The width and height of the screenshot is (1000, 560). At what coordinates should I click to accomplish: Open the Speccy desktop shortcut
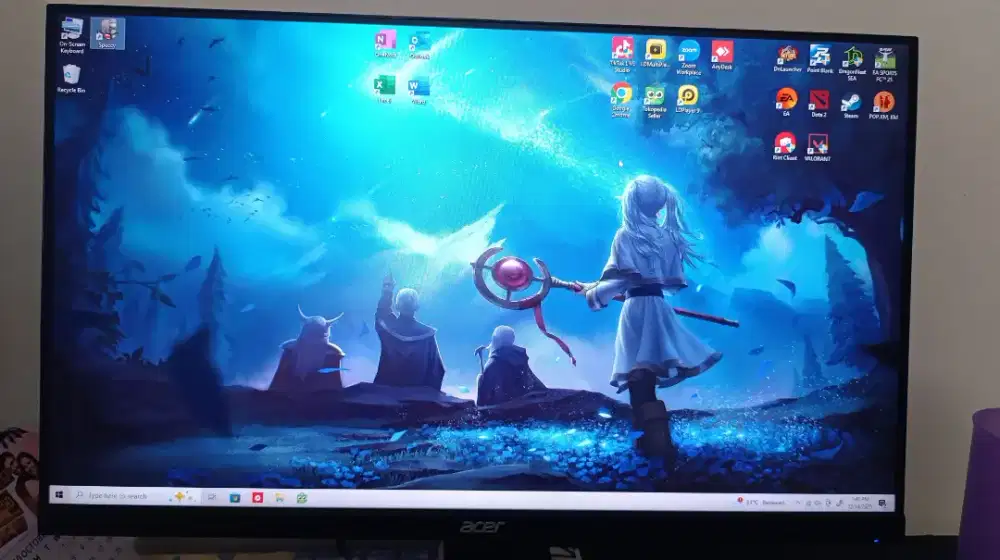(107, 34)
